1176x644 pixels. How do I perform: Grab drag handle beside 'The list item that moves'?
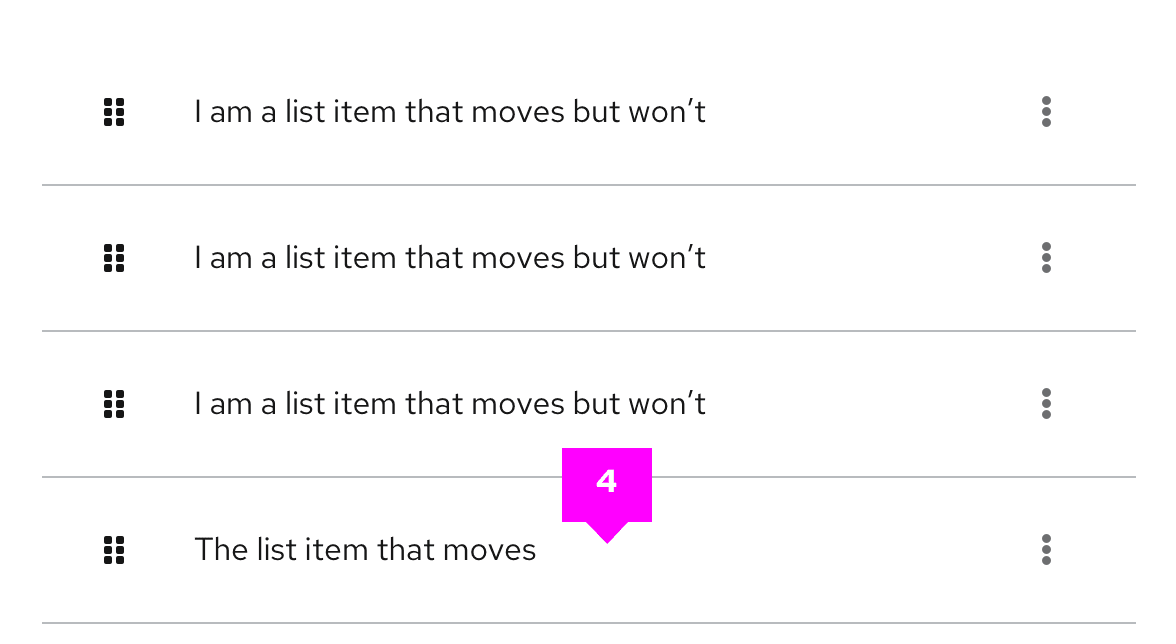(x=114, y=550)
